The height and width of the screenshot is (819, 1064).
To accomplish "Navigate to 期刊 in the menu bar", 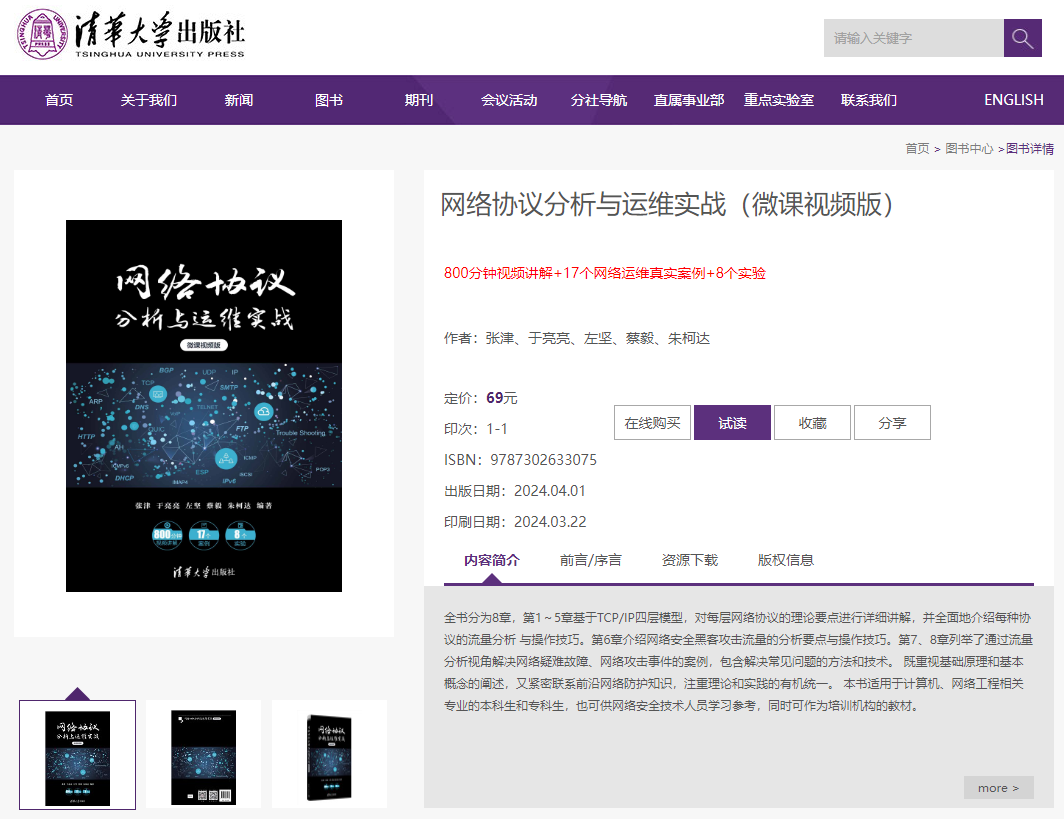I will [419, 100].
